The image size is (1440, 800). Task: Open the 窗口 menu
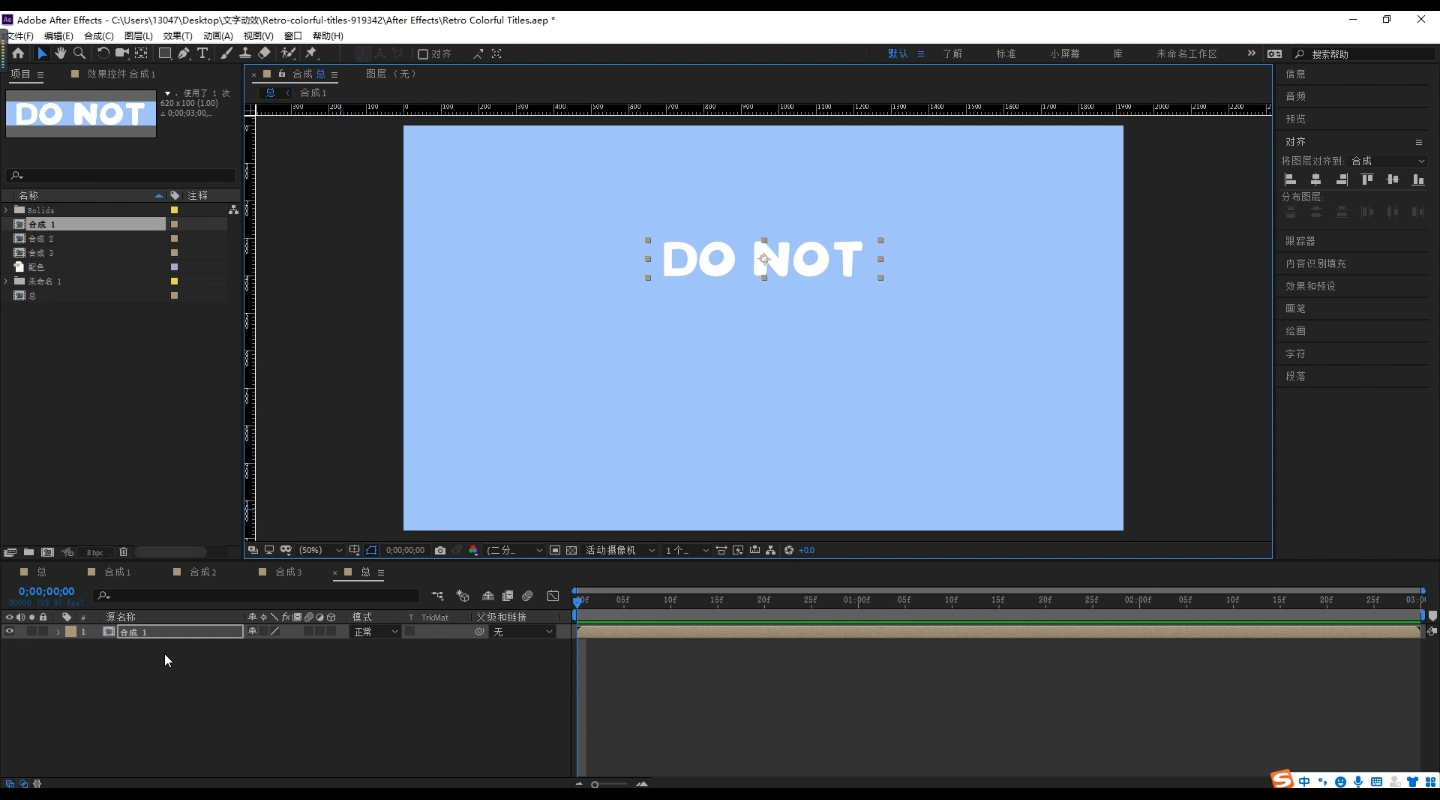[x=293, y=36]
